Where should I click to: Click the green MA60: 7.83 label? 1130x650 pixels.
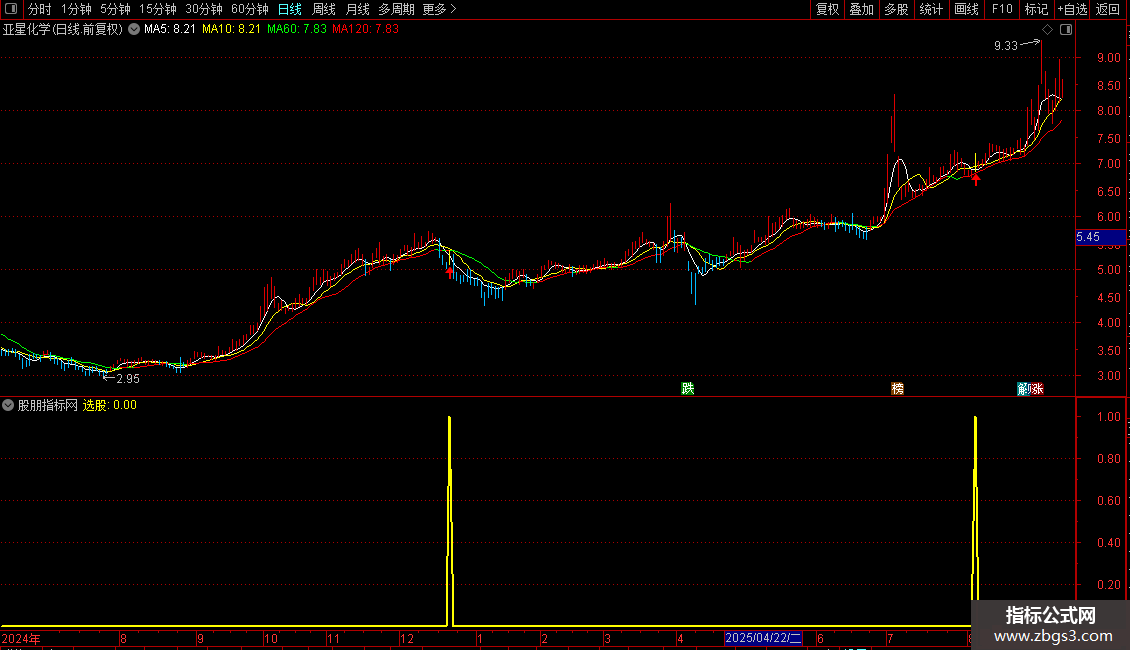click(x=297, y=30)
